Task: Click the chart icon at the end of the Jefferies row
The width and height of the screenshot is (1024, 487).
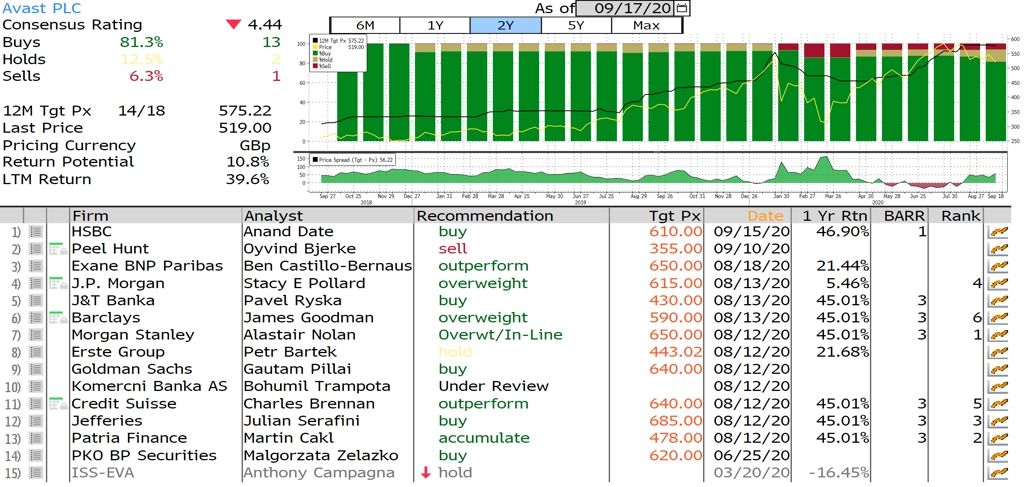Action: (x=999, y=421)
